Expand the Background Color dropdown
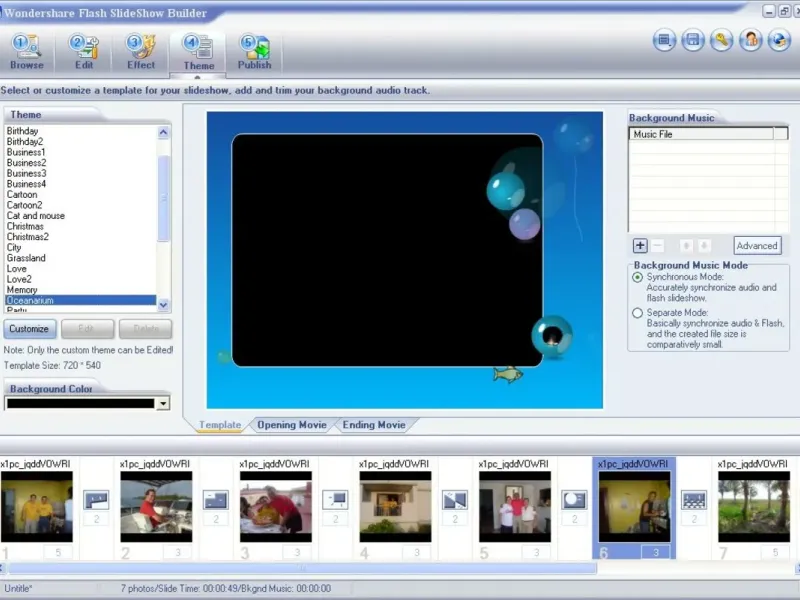This screenshot has width=800, height=600. point(163,404)
